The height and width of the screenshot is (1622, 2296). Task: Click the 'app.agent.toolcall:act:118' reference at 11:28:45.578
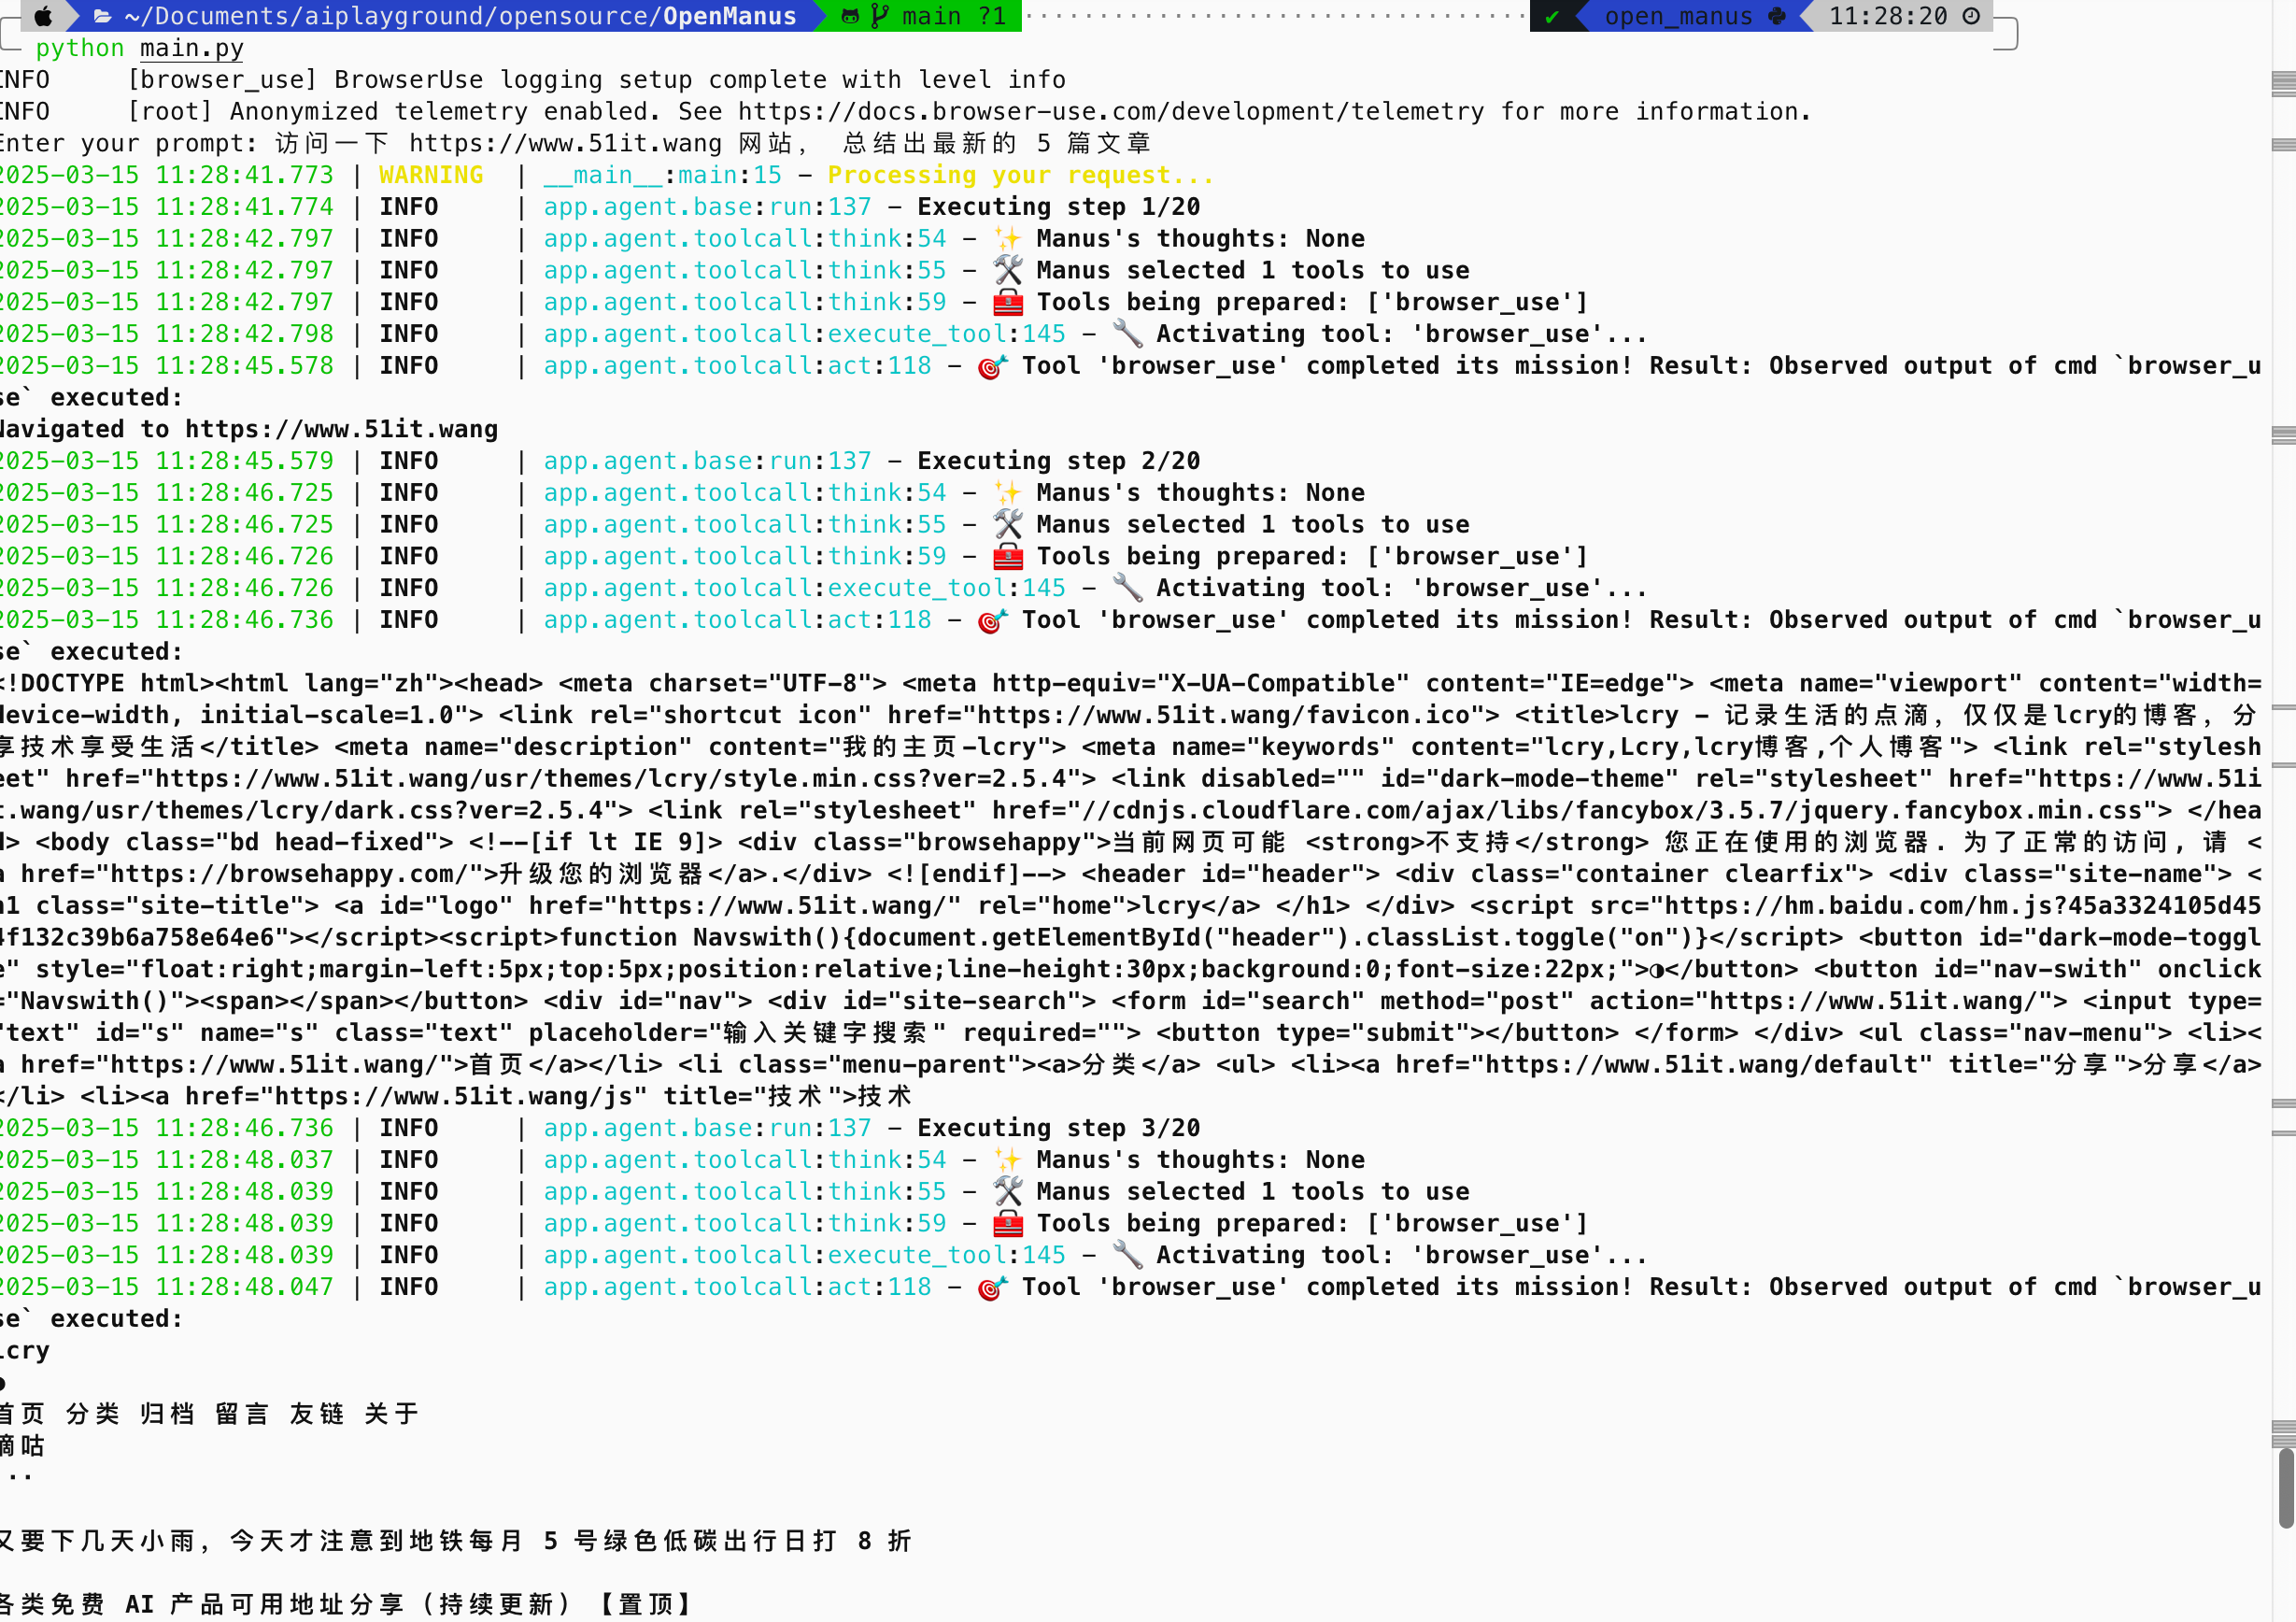737,366
